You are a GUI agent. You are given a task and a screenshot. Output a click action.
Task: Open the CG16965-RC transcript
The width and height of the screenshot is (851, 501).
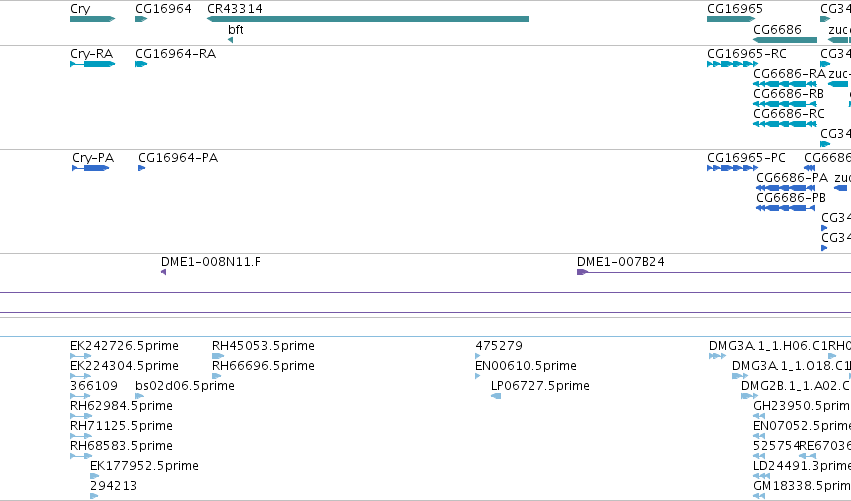click(x=732, y=64)
